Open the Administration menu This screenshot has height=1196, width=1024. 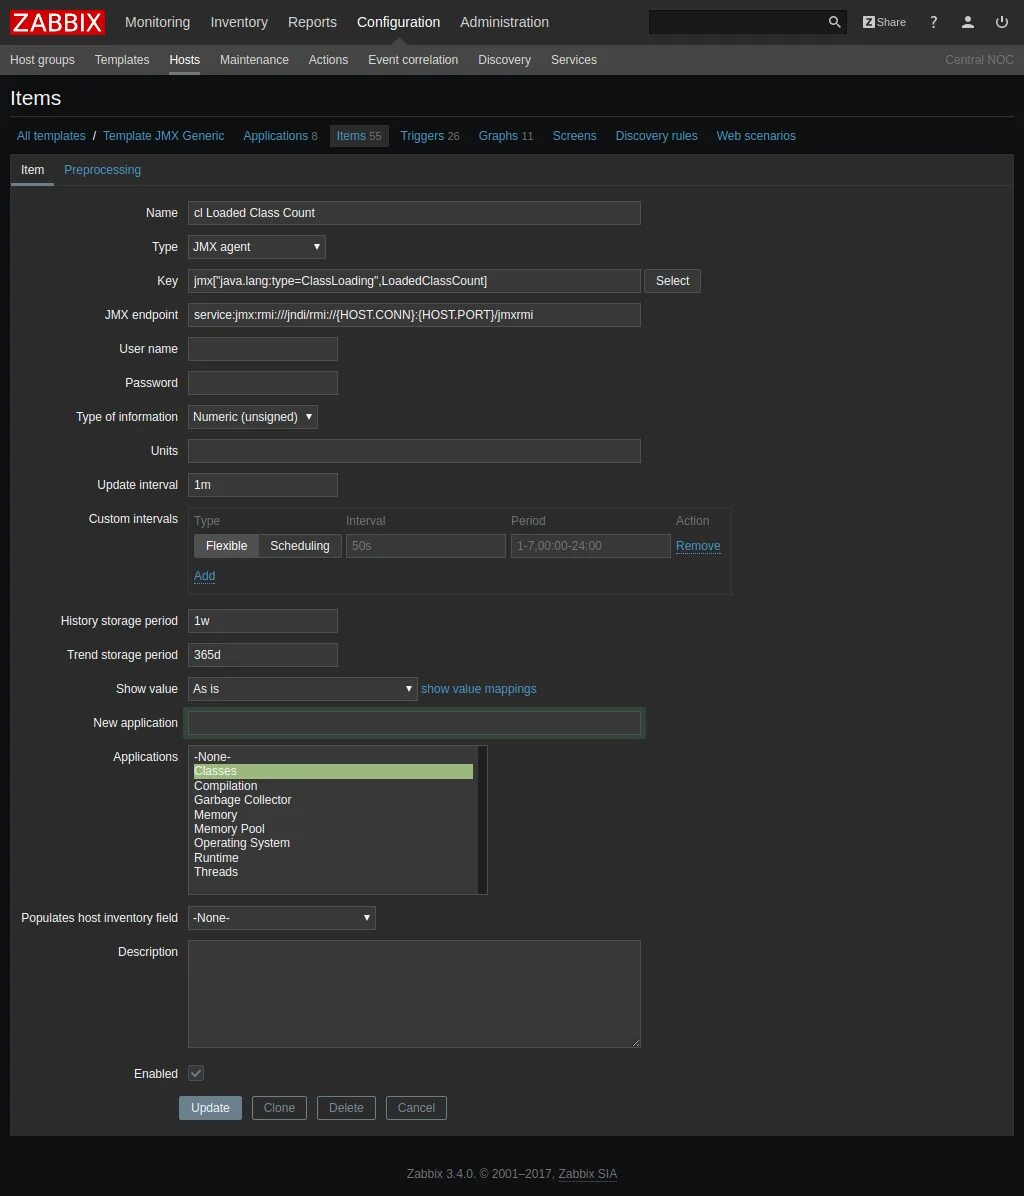pos(504,22)
